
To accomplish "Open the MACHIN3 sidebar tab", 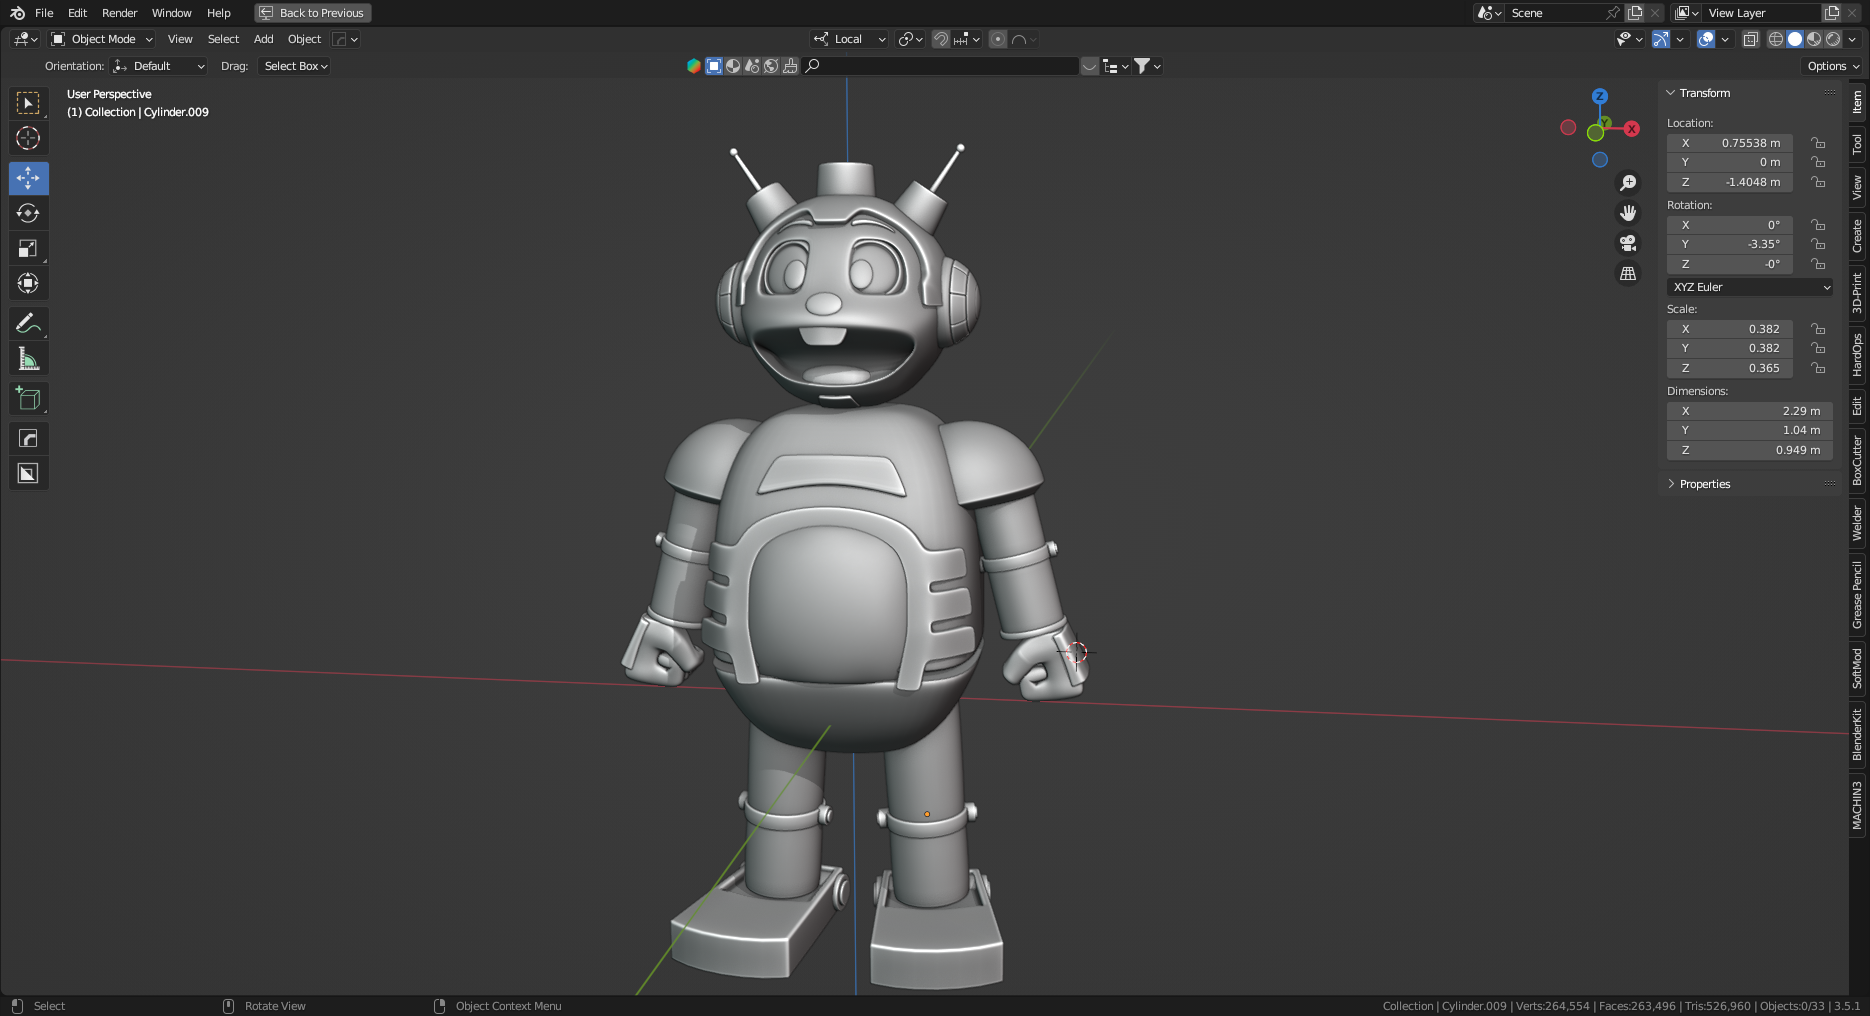I will [1857, 805].
